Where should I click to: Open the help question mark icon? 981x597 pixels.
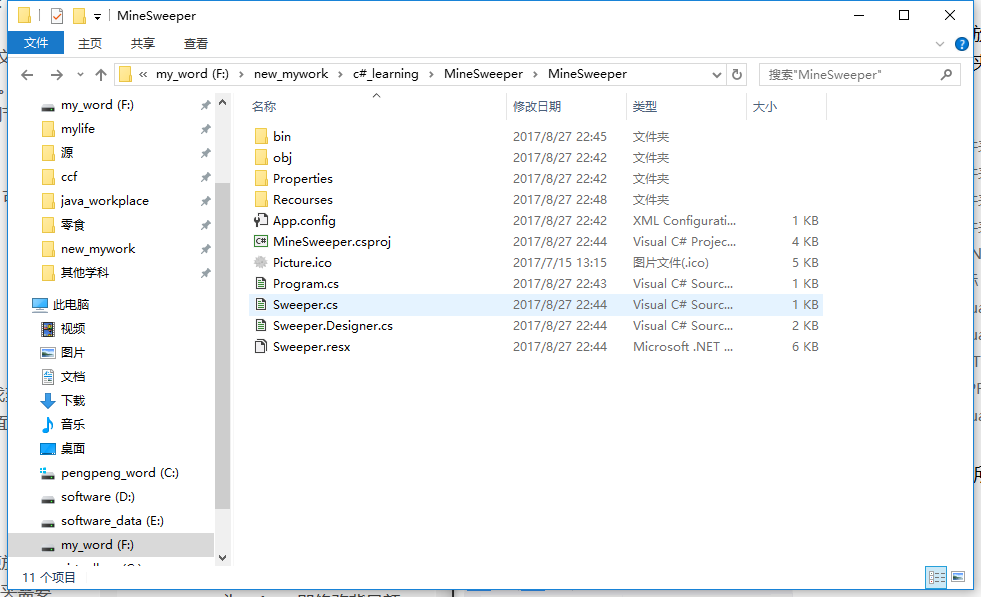962,44
